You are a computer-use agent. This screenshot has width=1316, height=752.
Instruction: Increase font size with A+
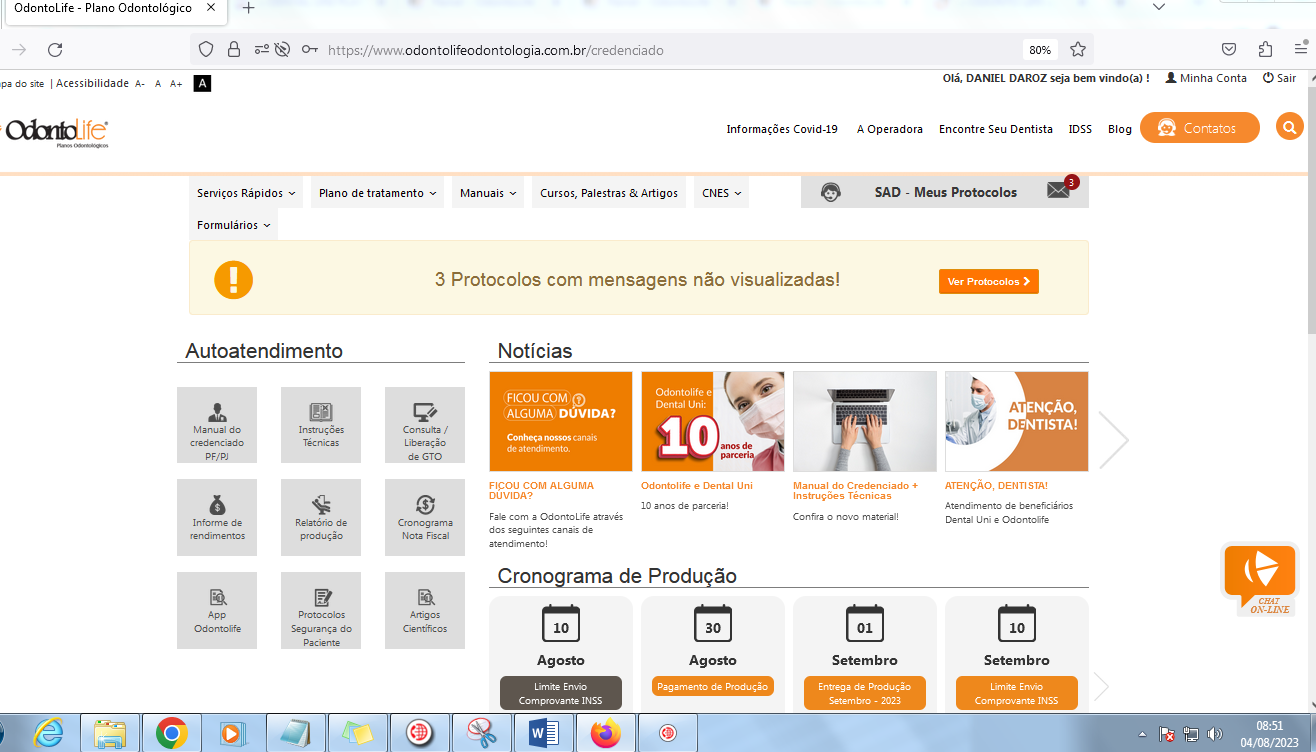[x=176, y=84]
